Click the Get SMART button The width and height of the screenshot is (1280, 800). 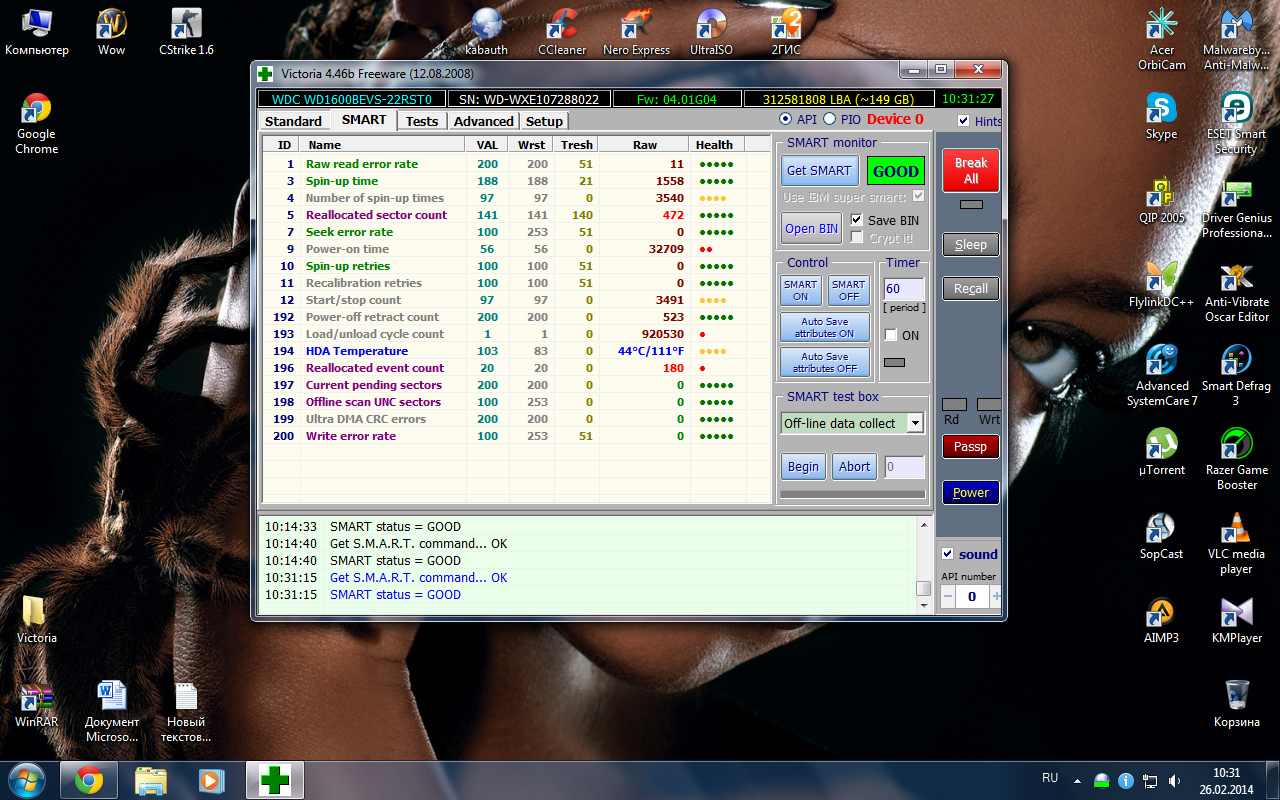pos(819,170)
